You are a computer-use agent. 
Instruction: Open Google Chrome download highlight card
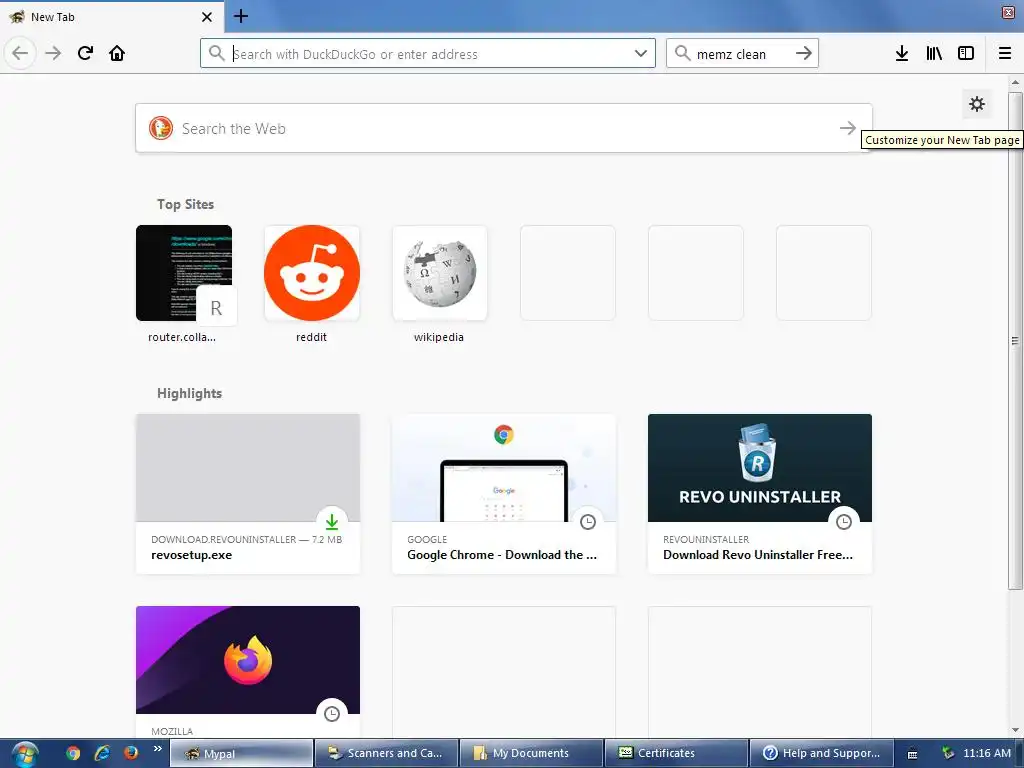(504, 494)
